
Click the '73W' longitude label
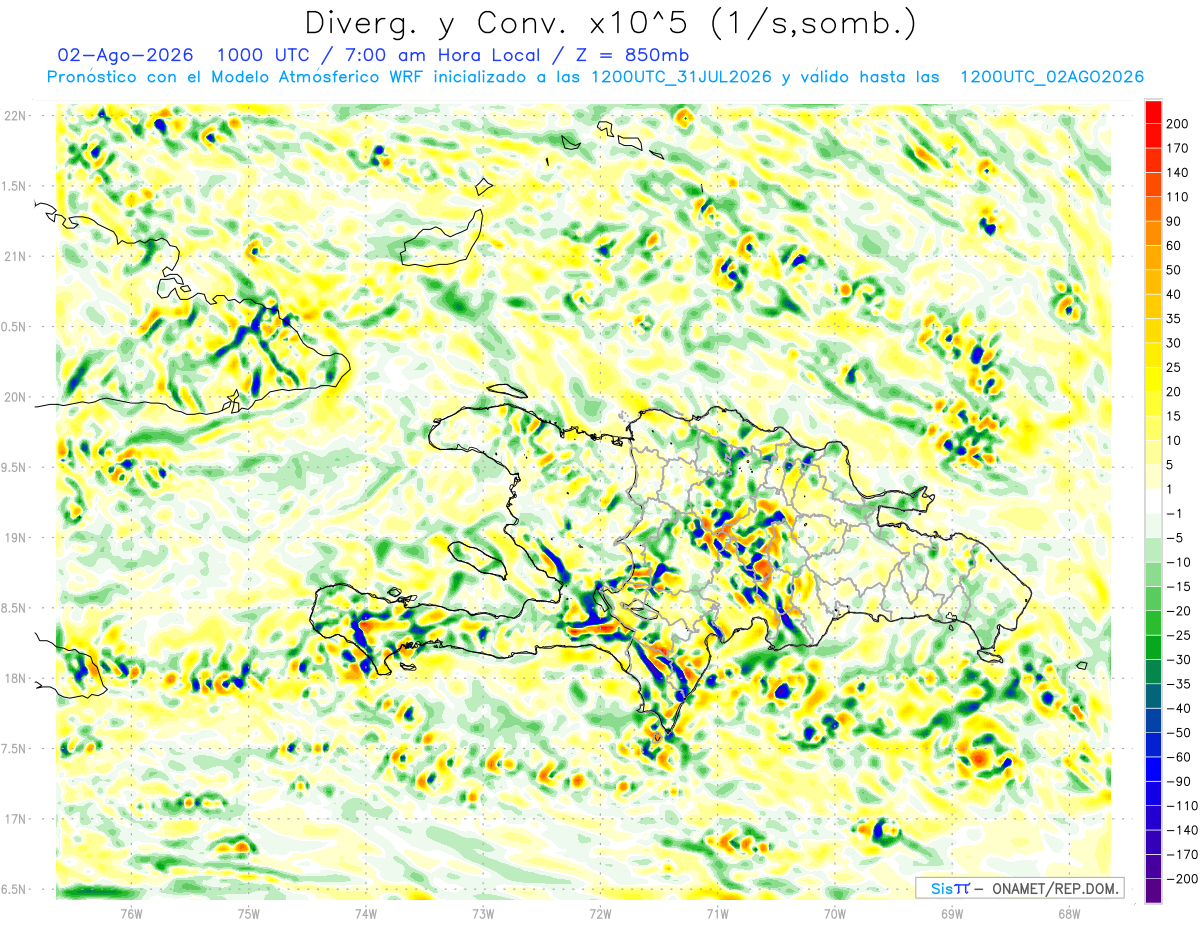483,913
